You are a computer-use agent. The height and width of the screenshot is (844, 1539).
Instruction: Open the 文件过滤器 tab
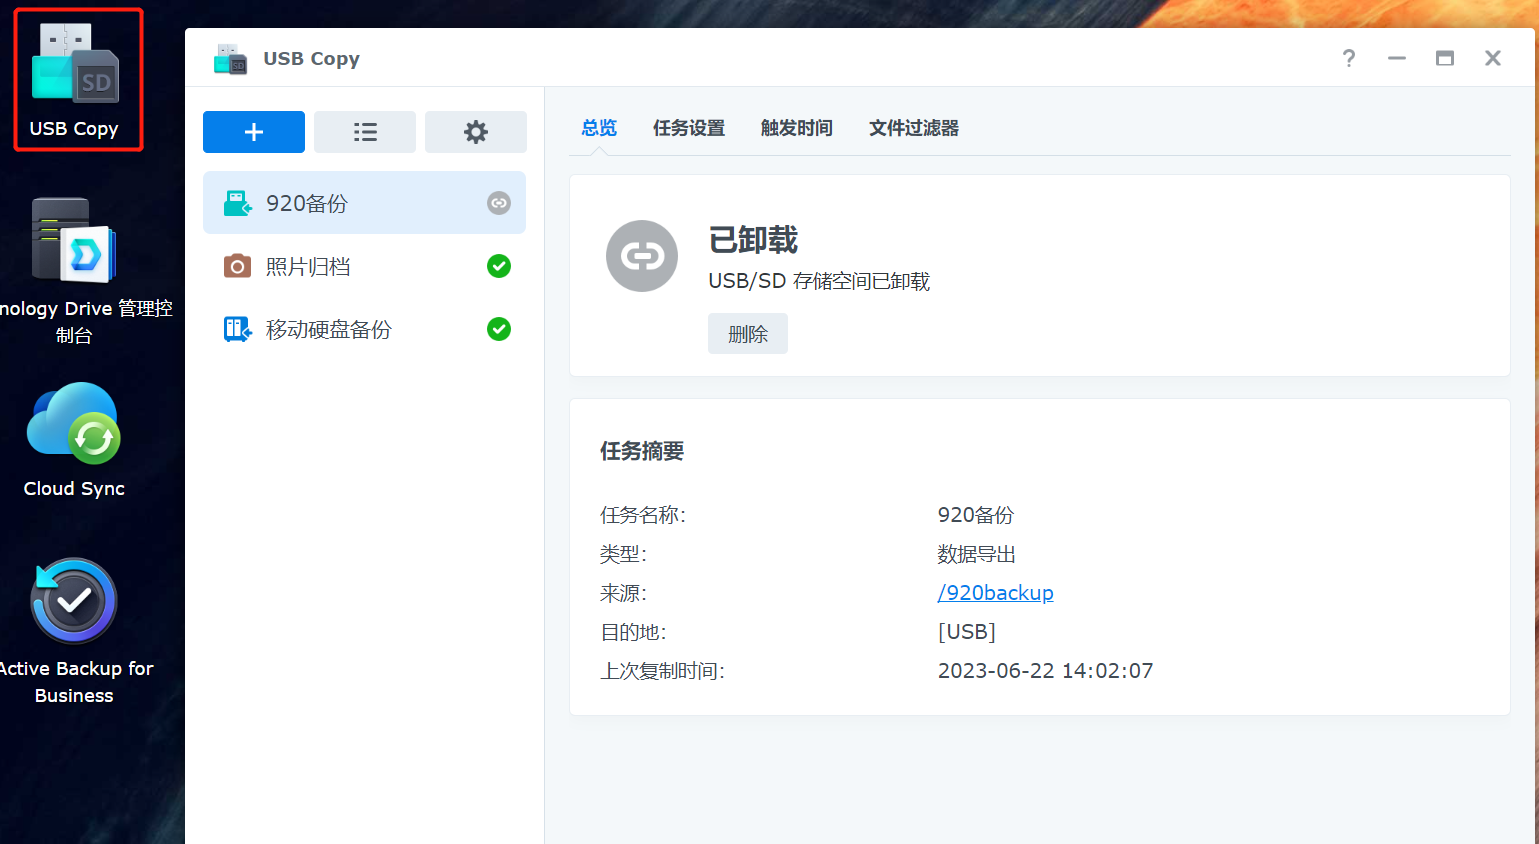(914, 128)
